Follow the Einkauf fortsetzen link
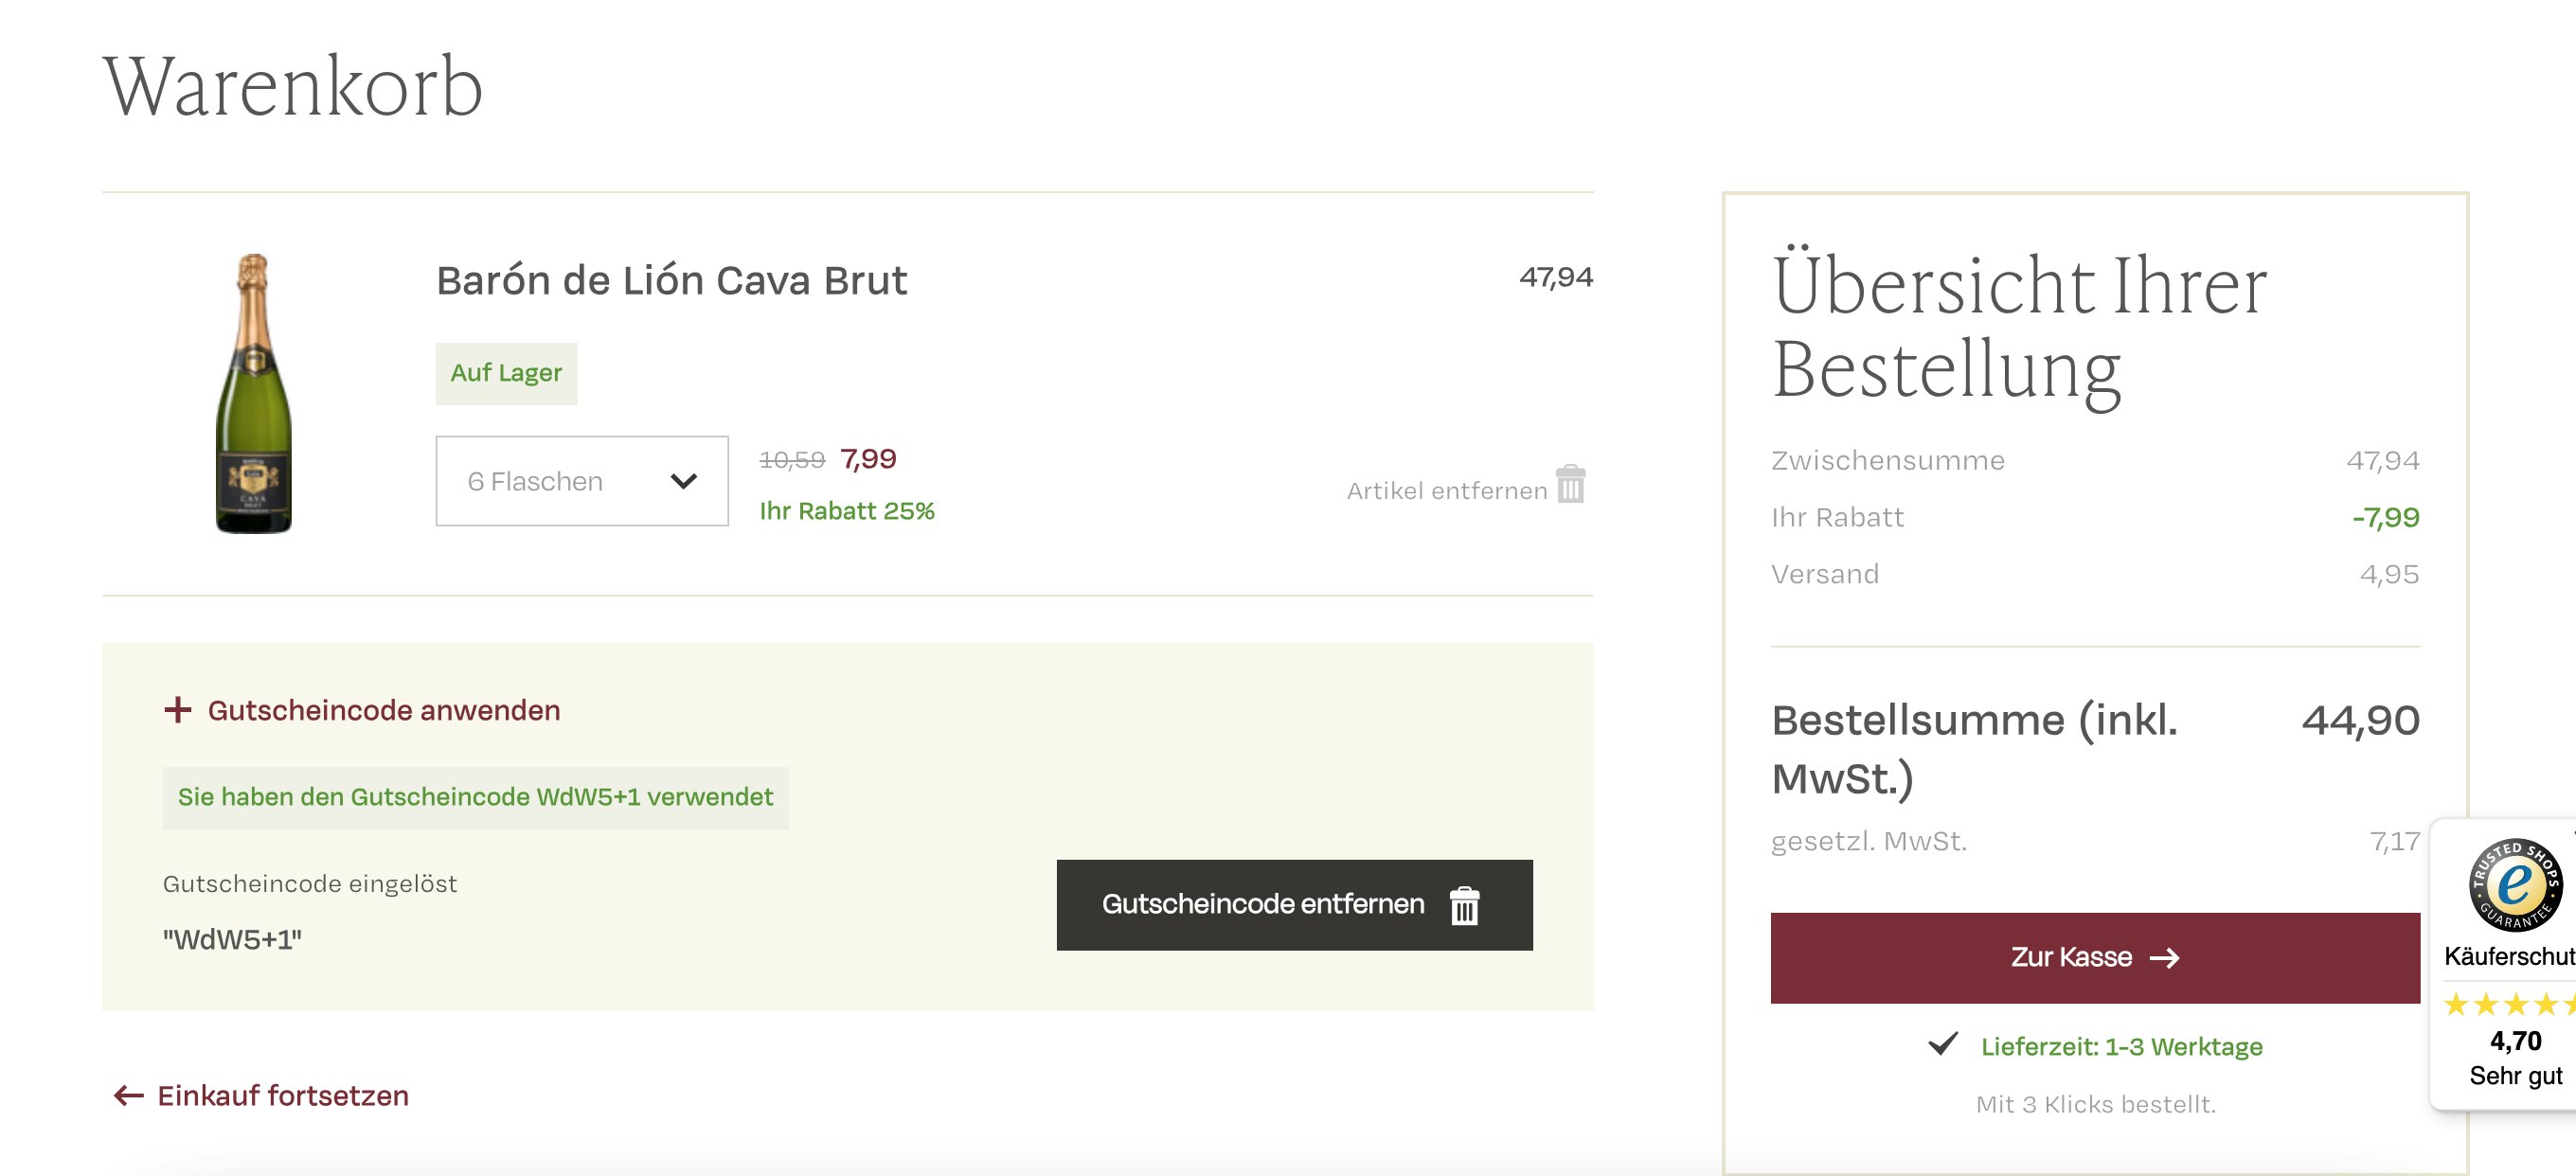The height and width of the screenshot is (1176, 2576). point(283,1096)
